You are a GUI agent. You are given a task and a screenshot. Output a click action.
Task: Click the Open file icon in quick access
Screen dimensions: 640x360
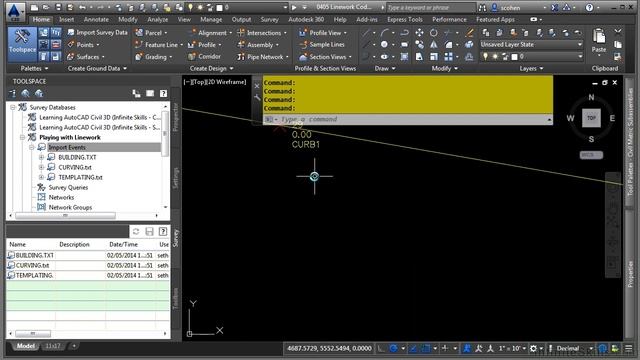click(x=46, y=7)
